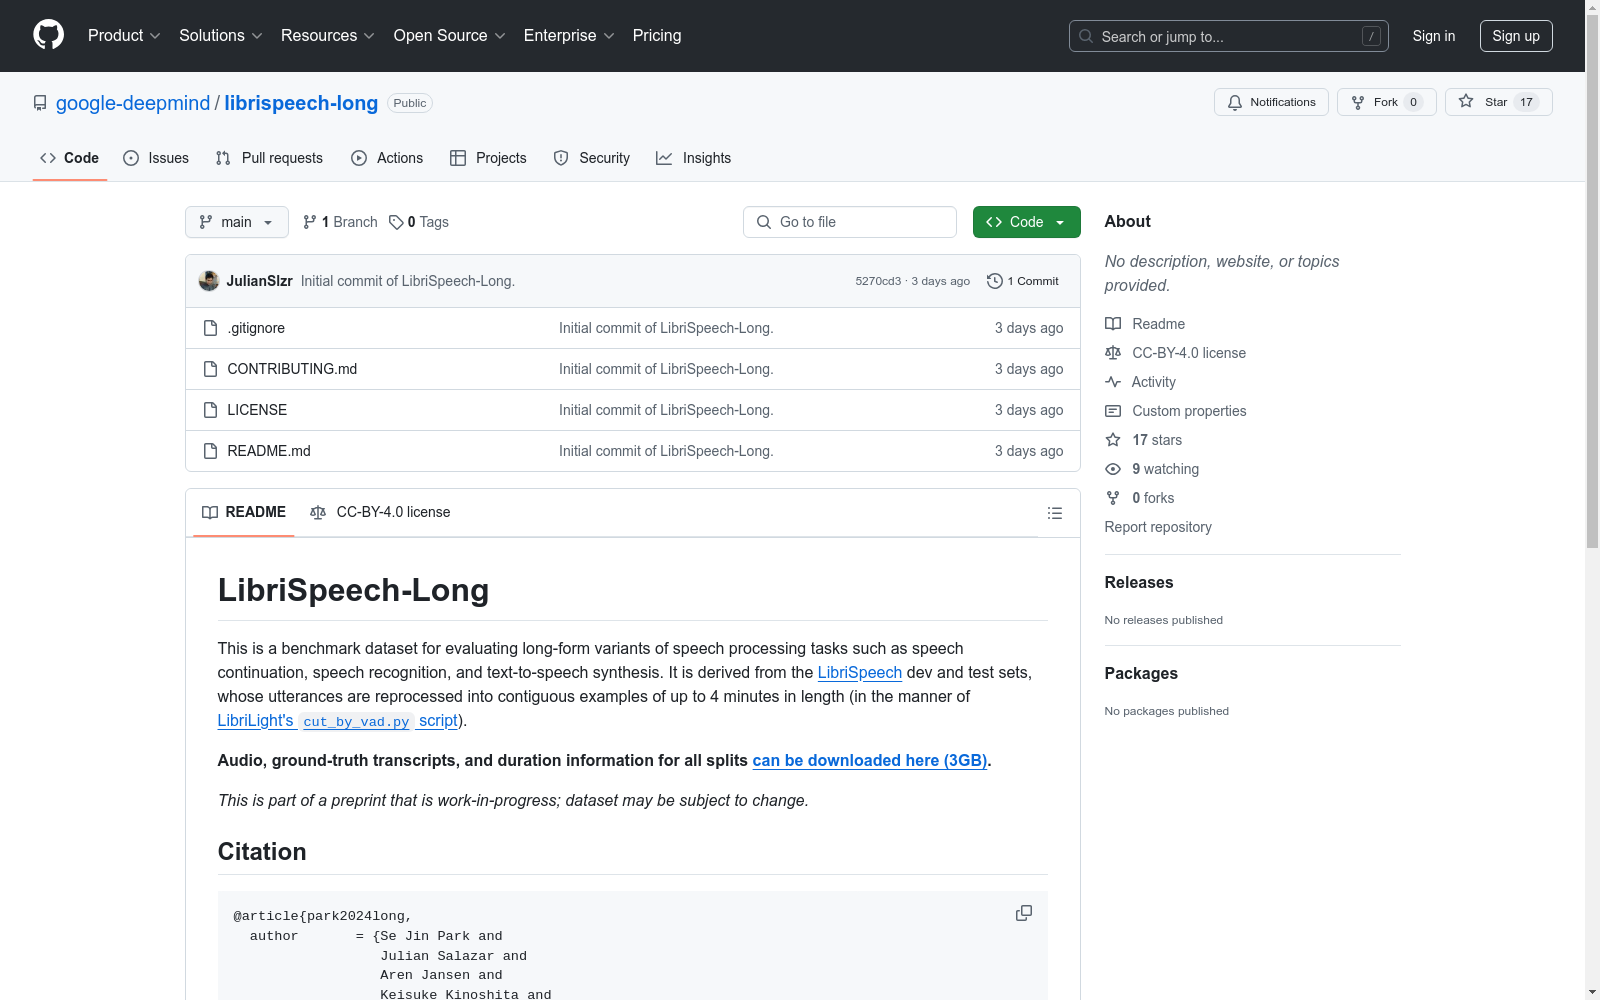Open the CONTRIBUTING.md file name
1600x1000 pixels.
292,369
